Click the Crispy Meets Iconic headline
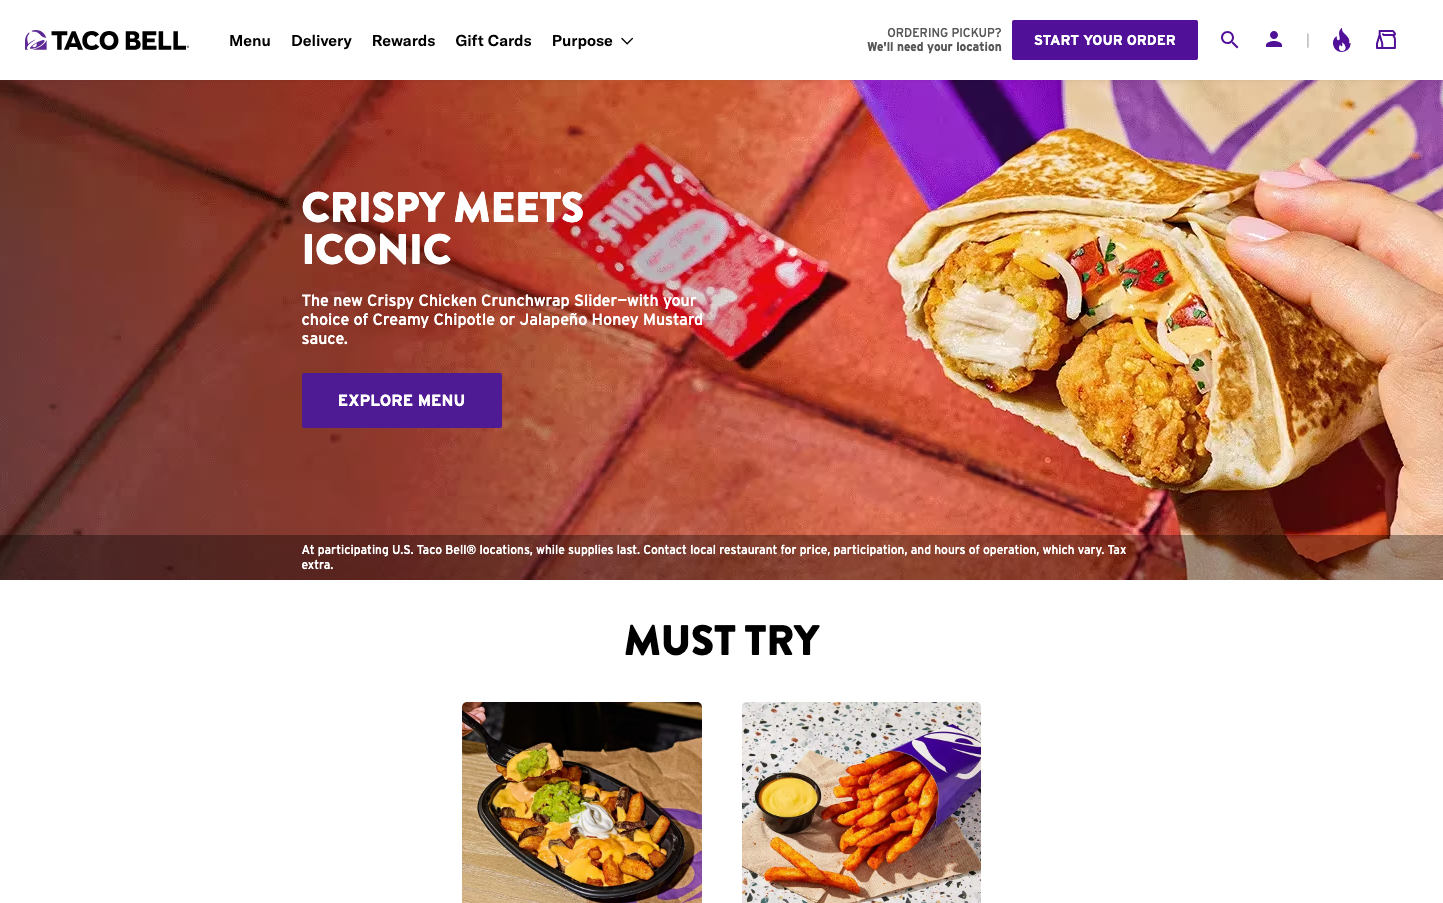 [x=443, y=229]
